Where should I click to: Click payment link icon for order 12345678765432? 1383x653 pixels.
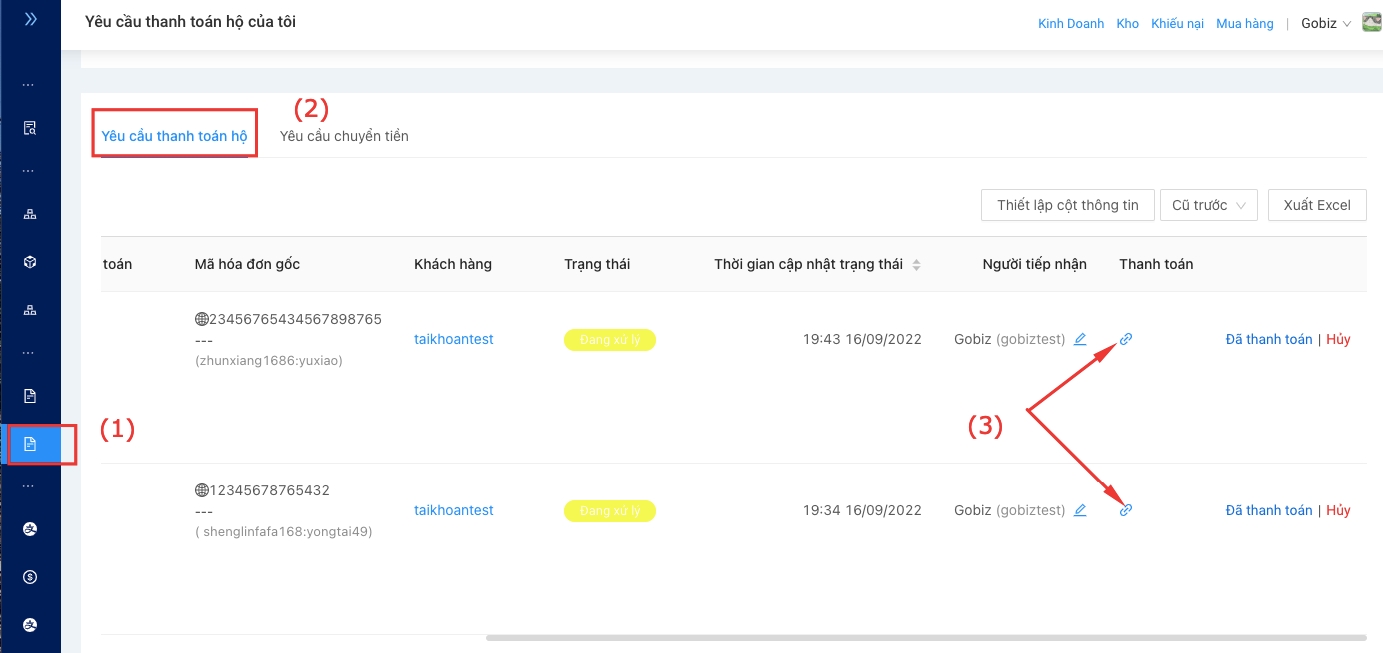point(1125,510)
